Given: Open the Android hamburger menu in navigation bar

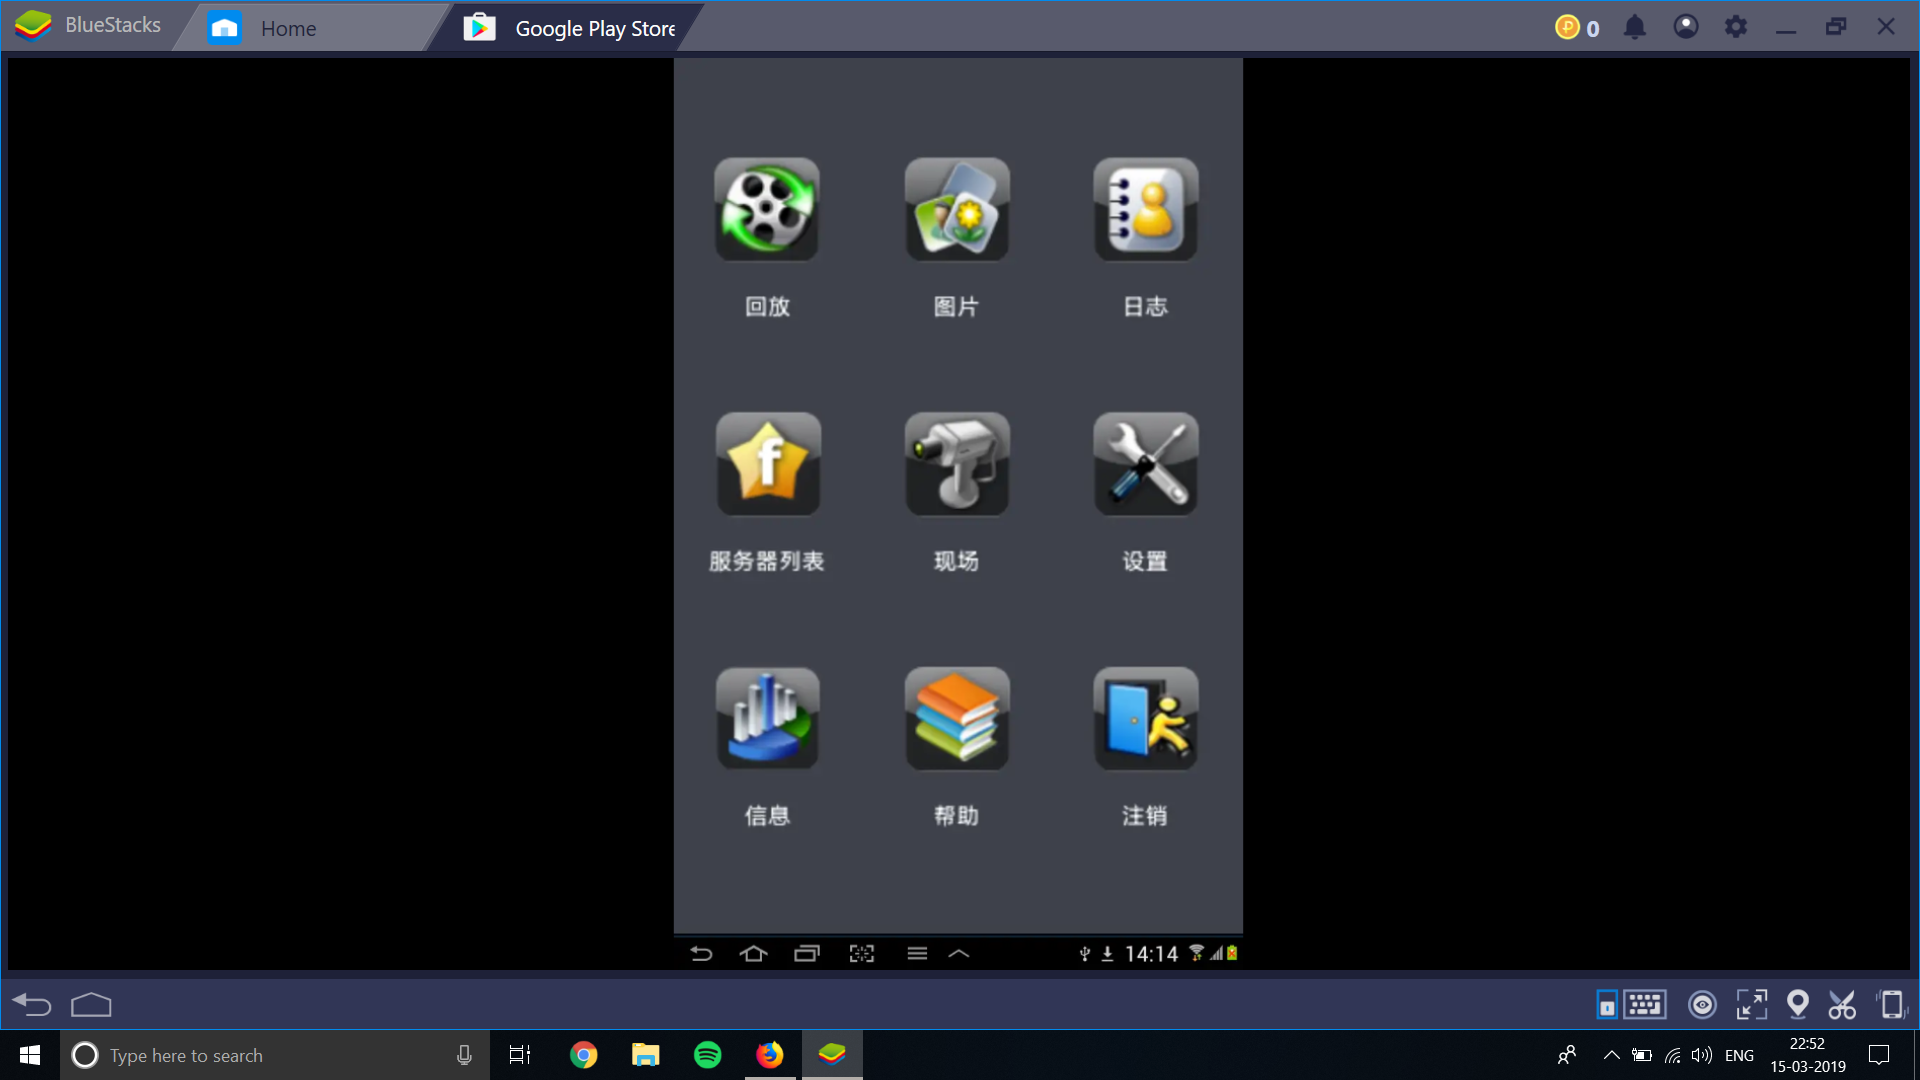Looking at the screenshot, I should click(917, 954).
